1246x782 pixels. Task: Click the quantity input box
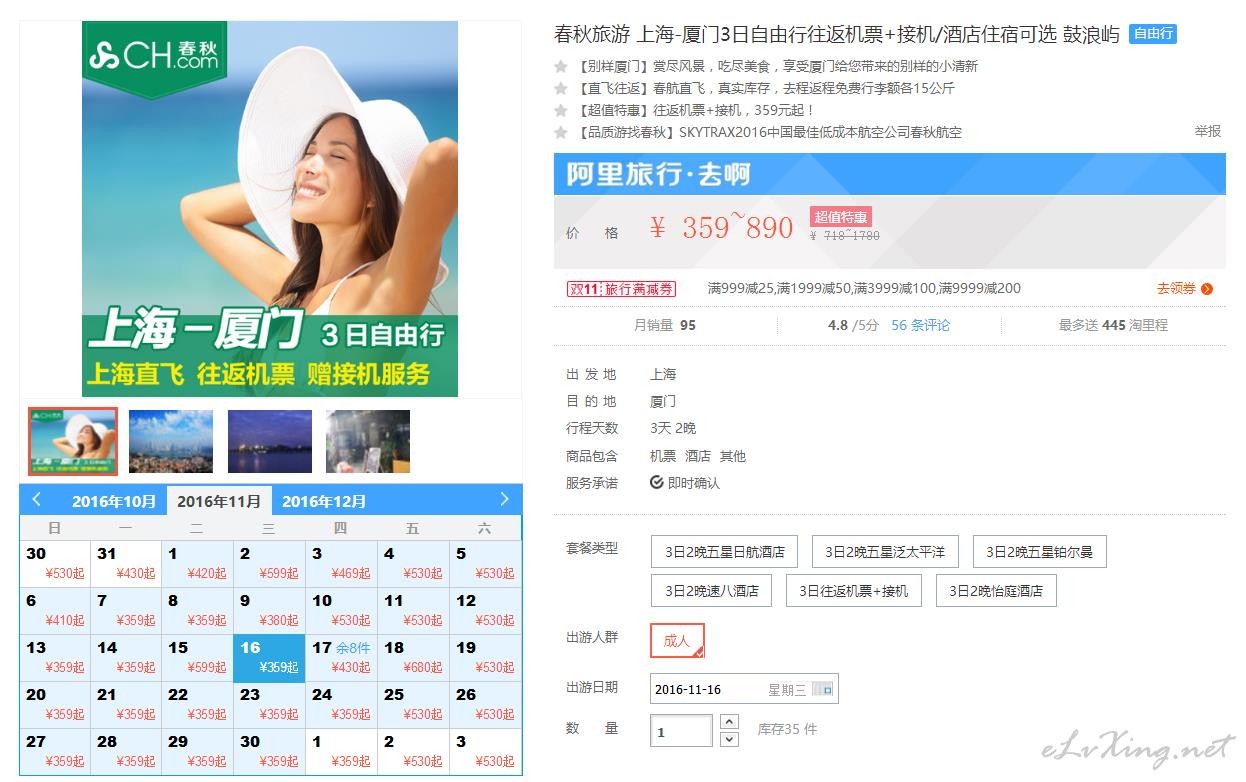(681, 731)
